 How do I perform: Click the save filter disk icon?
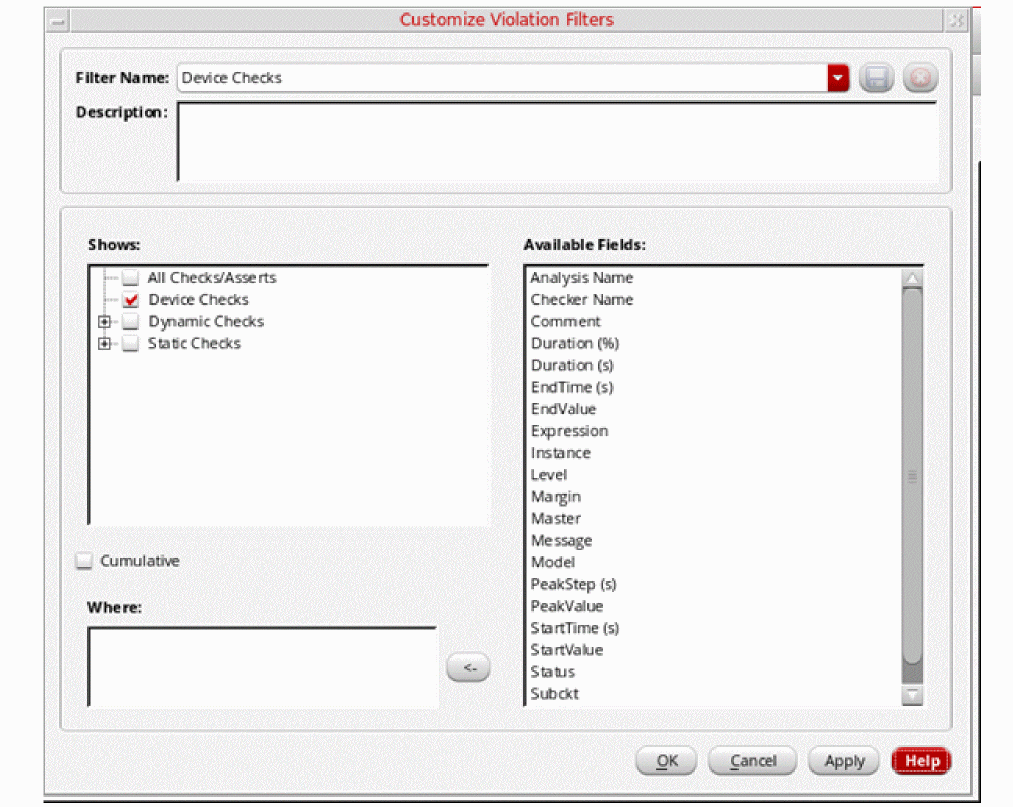(x=877, y=79)
